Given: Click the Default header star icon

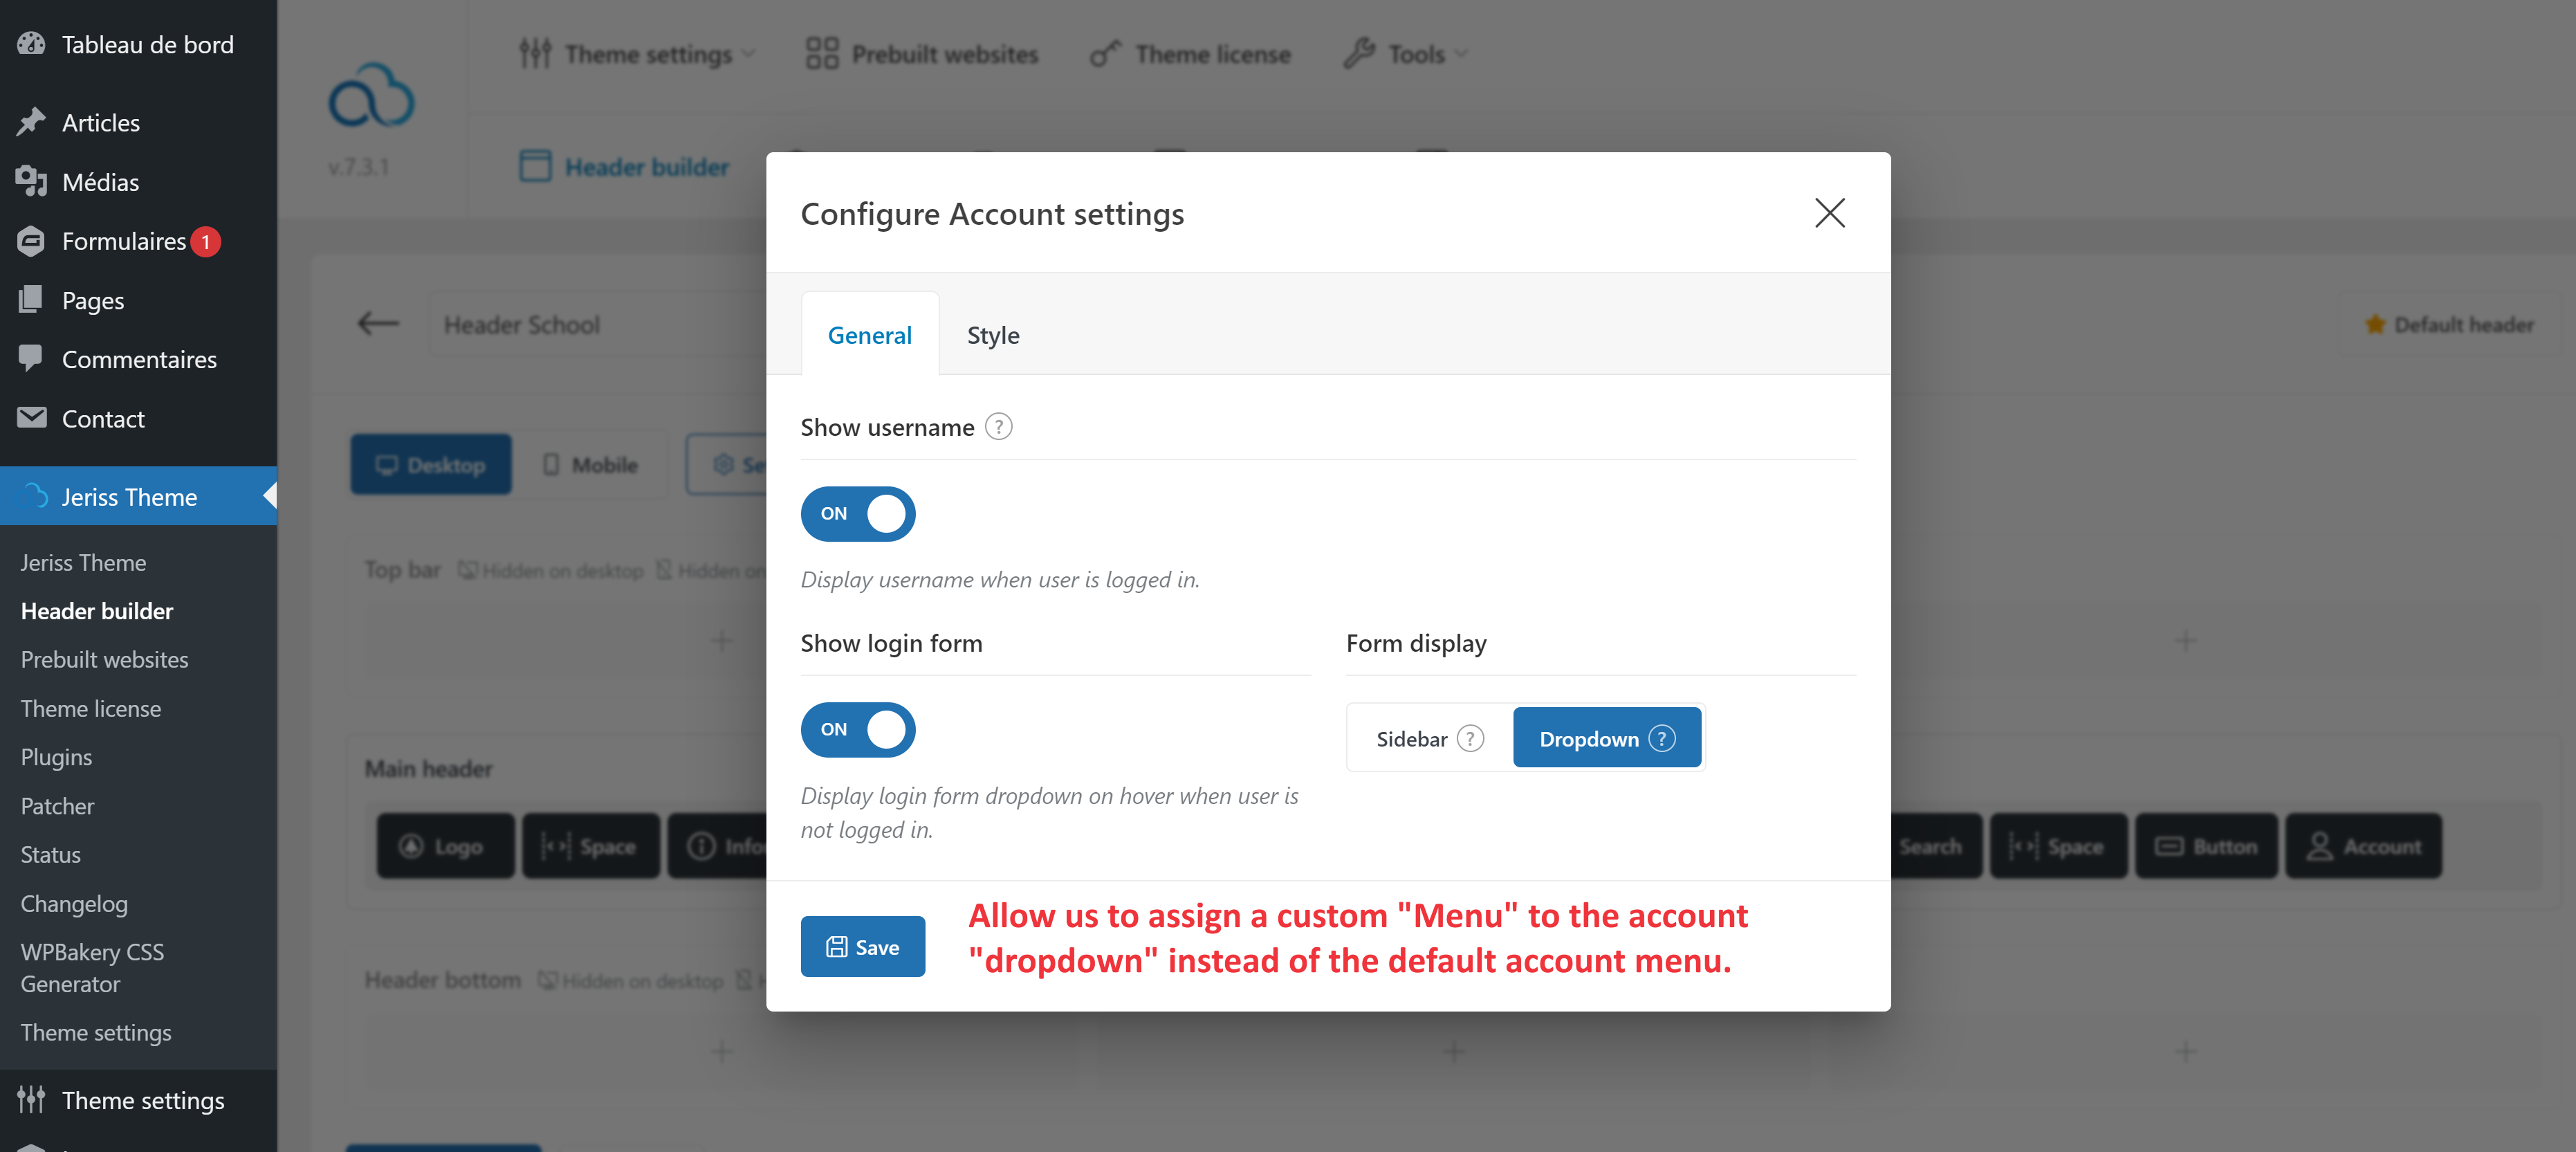Looking at the screenshot, I should pyautogui.click(x=2374, y=324).
